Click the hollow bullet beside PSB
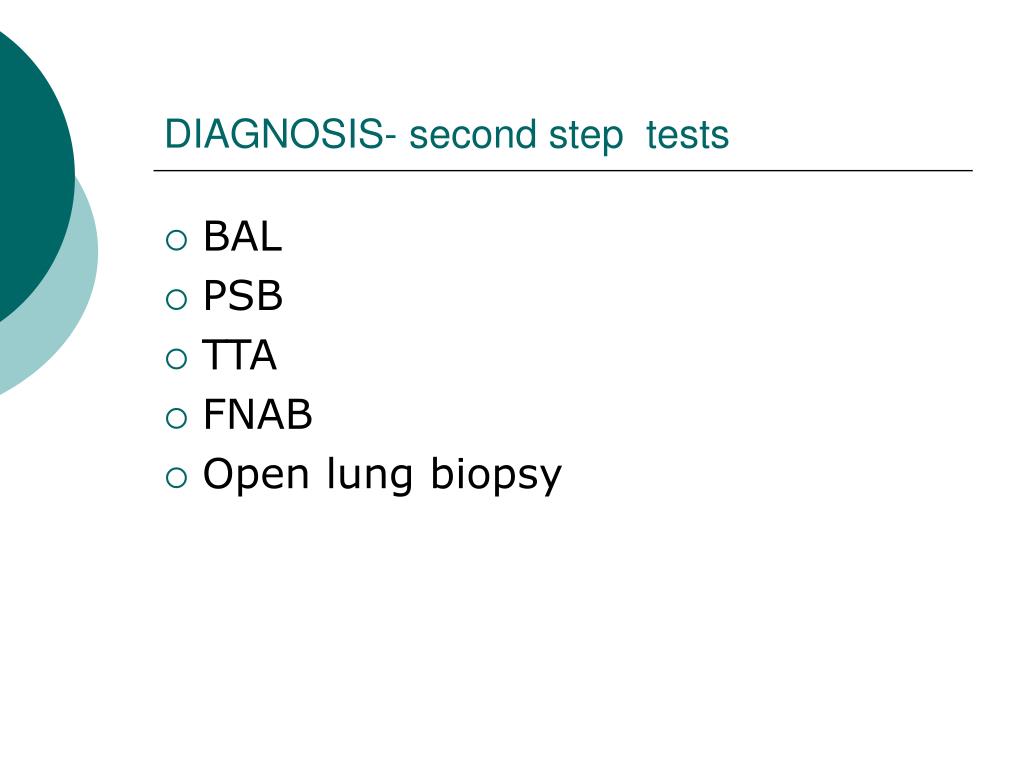The height and width of the screenshot is (768, 1024). pyautogui.click(x=176, y=300)
